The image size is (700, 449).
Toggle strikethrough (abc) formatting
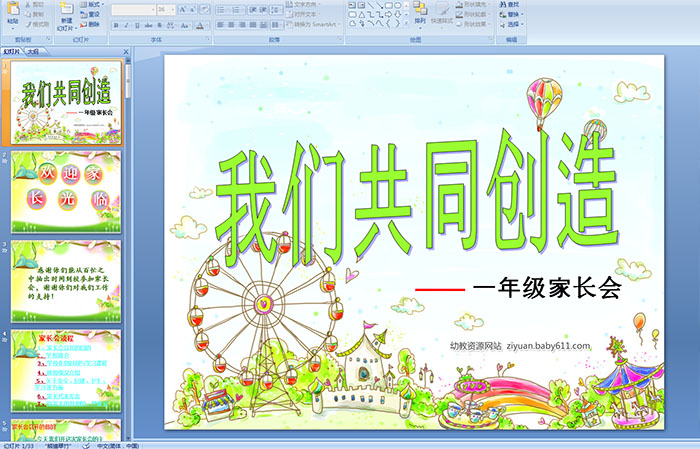pyautogui.click(x=148, y=25)
